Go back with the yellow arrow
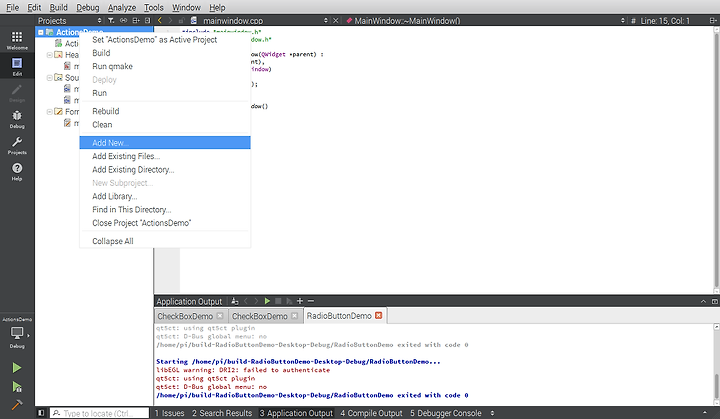720x419 pixels. coord(160,20)
